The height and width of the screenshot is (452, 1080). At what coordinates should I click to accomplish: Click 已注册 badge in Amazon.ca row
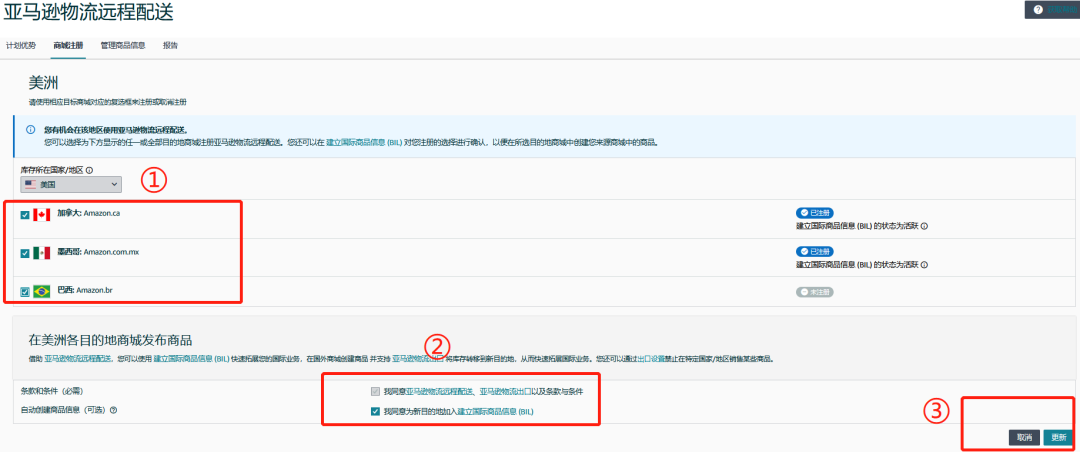814,213
